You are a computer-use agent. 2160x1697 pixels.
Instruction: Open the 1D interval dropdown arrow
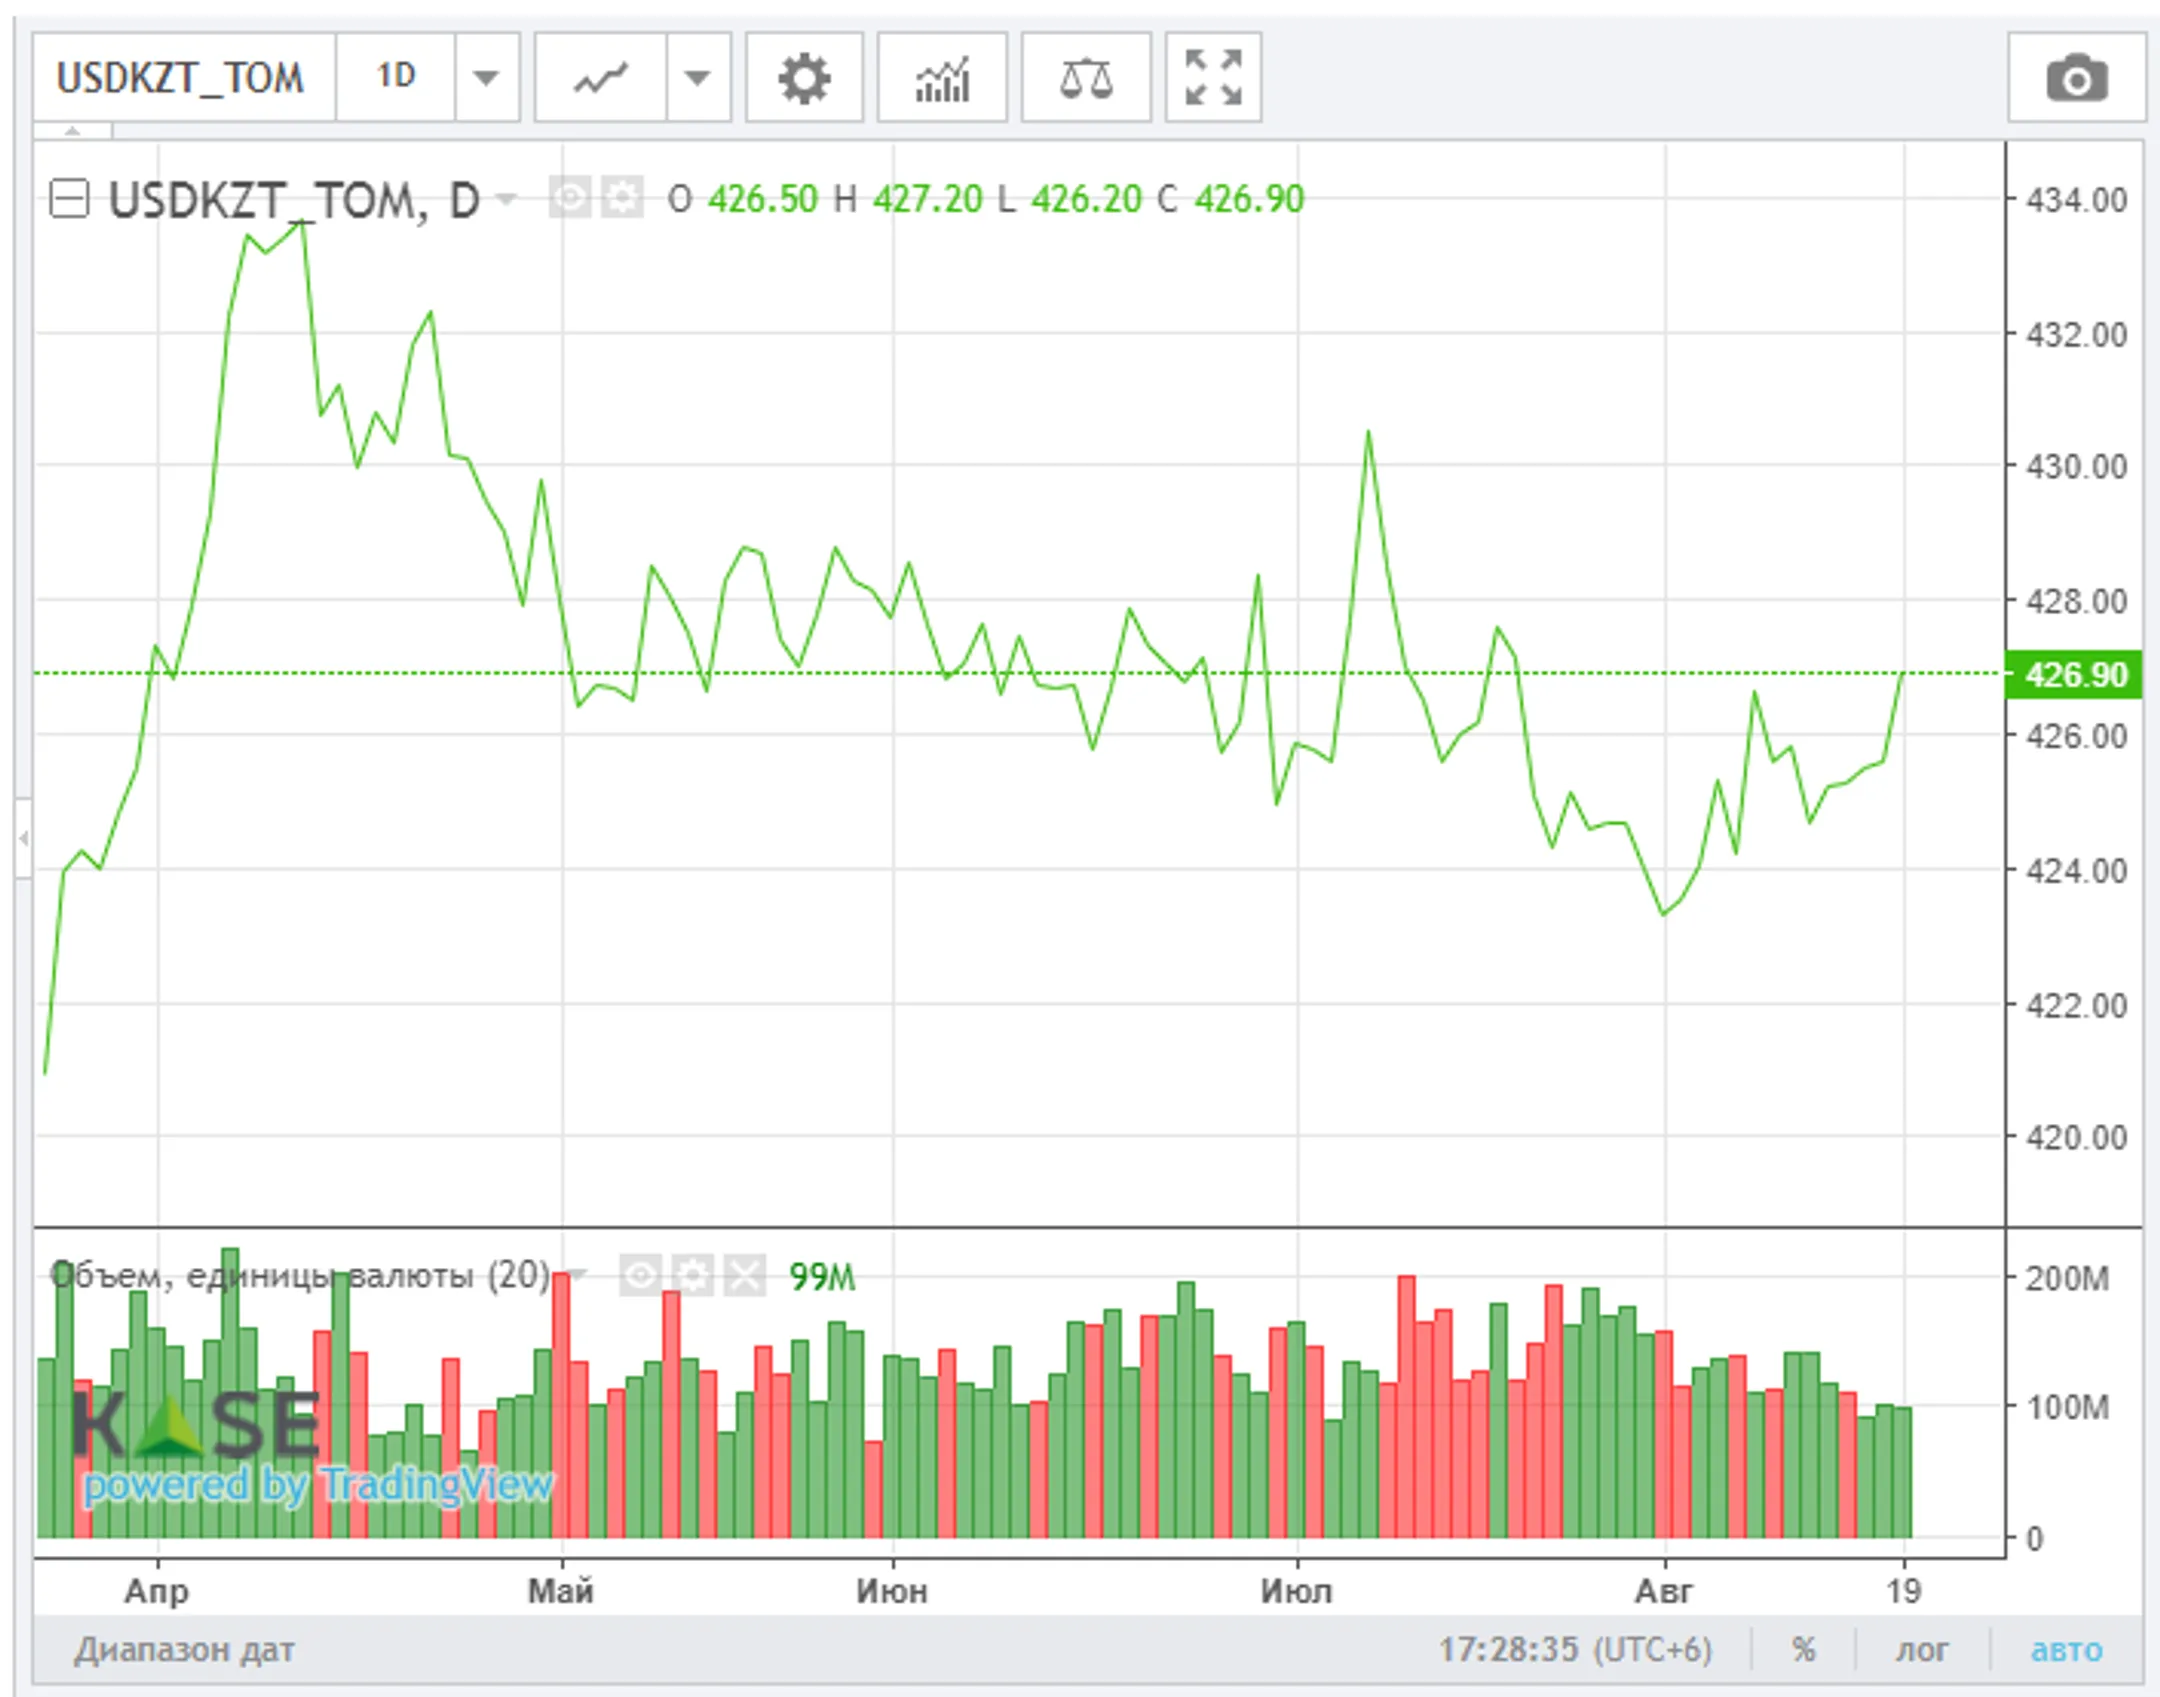tap(486, 78)
